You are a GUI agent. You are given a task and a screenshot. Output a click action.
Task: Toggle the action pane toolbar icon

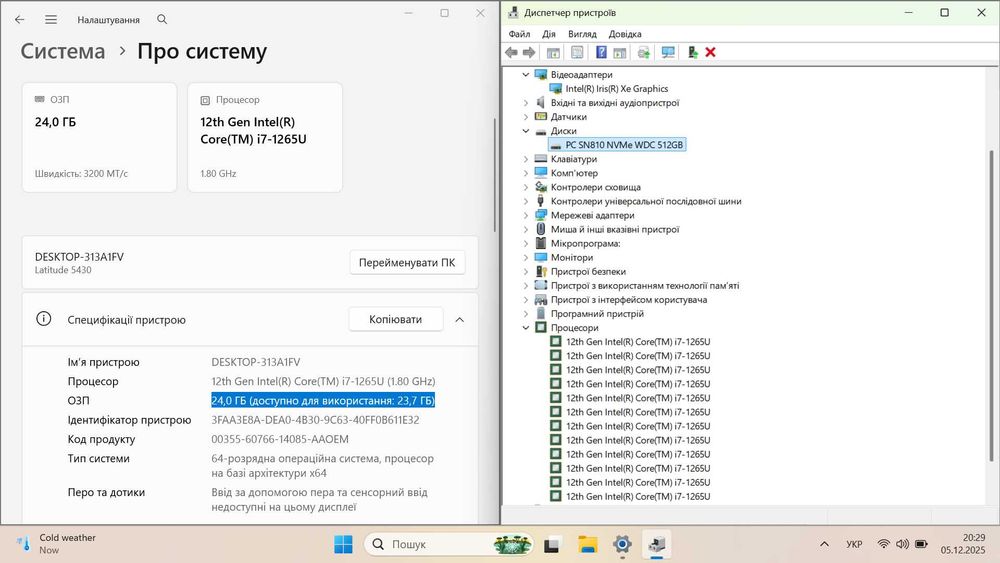619,52
